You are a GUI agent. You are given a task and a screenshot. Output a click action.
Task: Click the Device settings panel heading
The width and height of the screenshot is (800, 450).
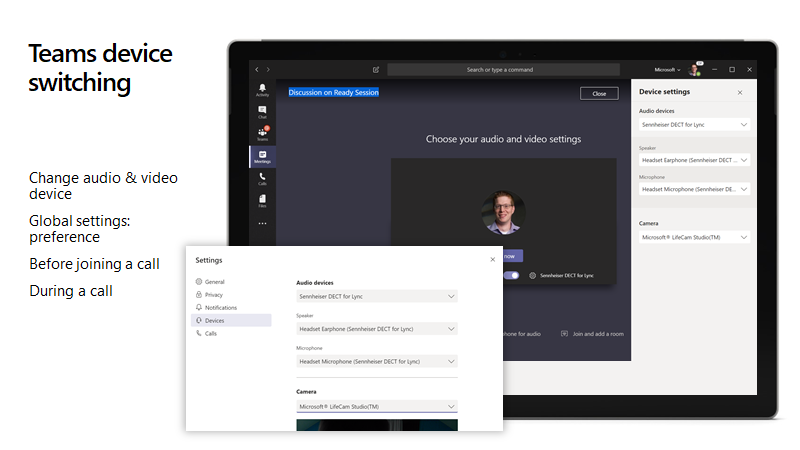click(664, 92)
